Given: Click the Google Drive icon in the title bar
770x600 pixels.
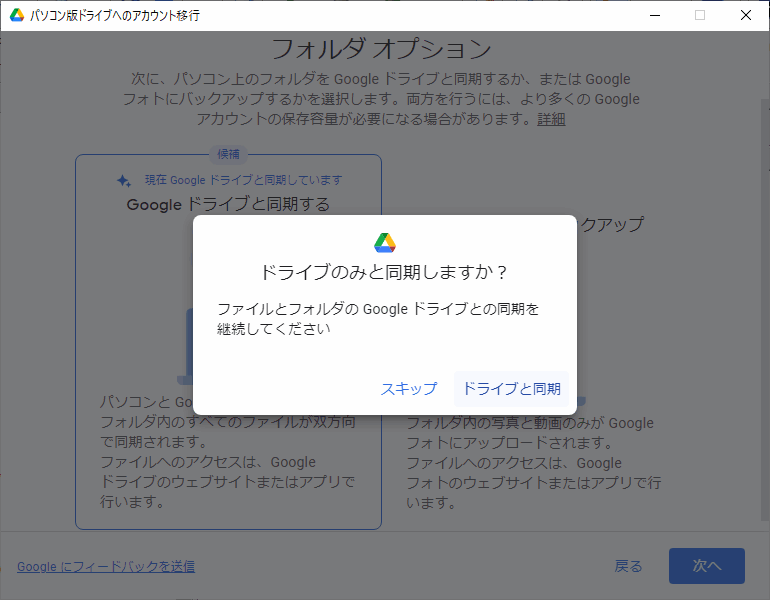Looking at the screenshot, I should click(x=17, y=15).
